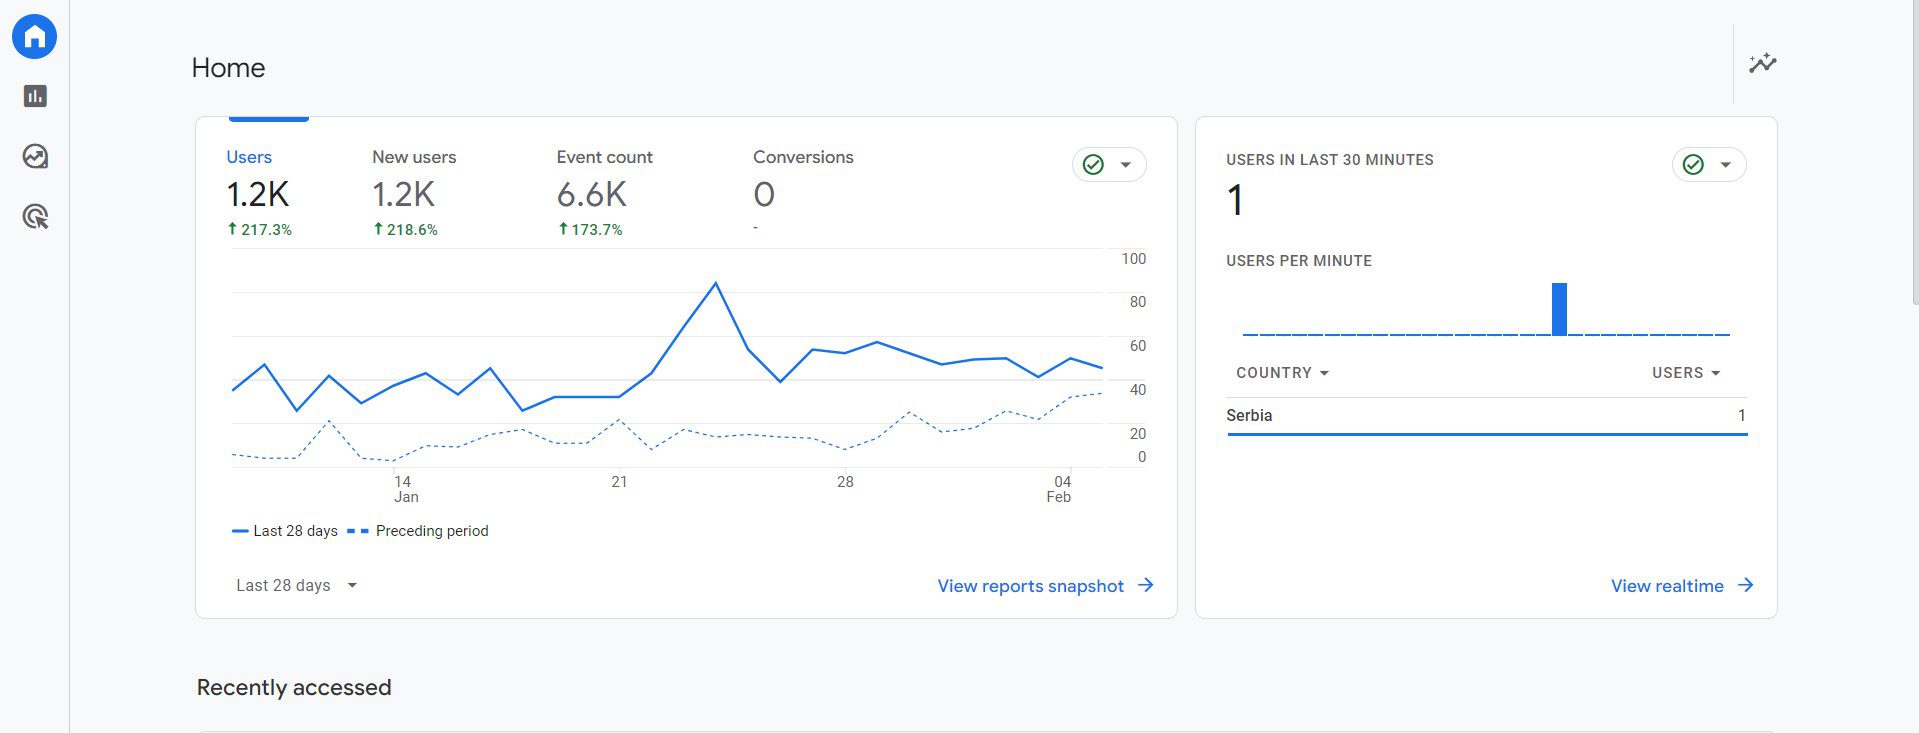1919x733 pixels.
Task: Open the Explore icon in sidebar
Action: 35,156
